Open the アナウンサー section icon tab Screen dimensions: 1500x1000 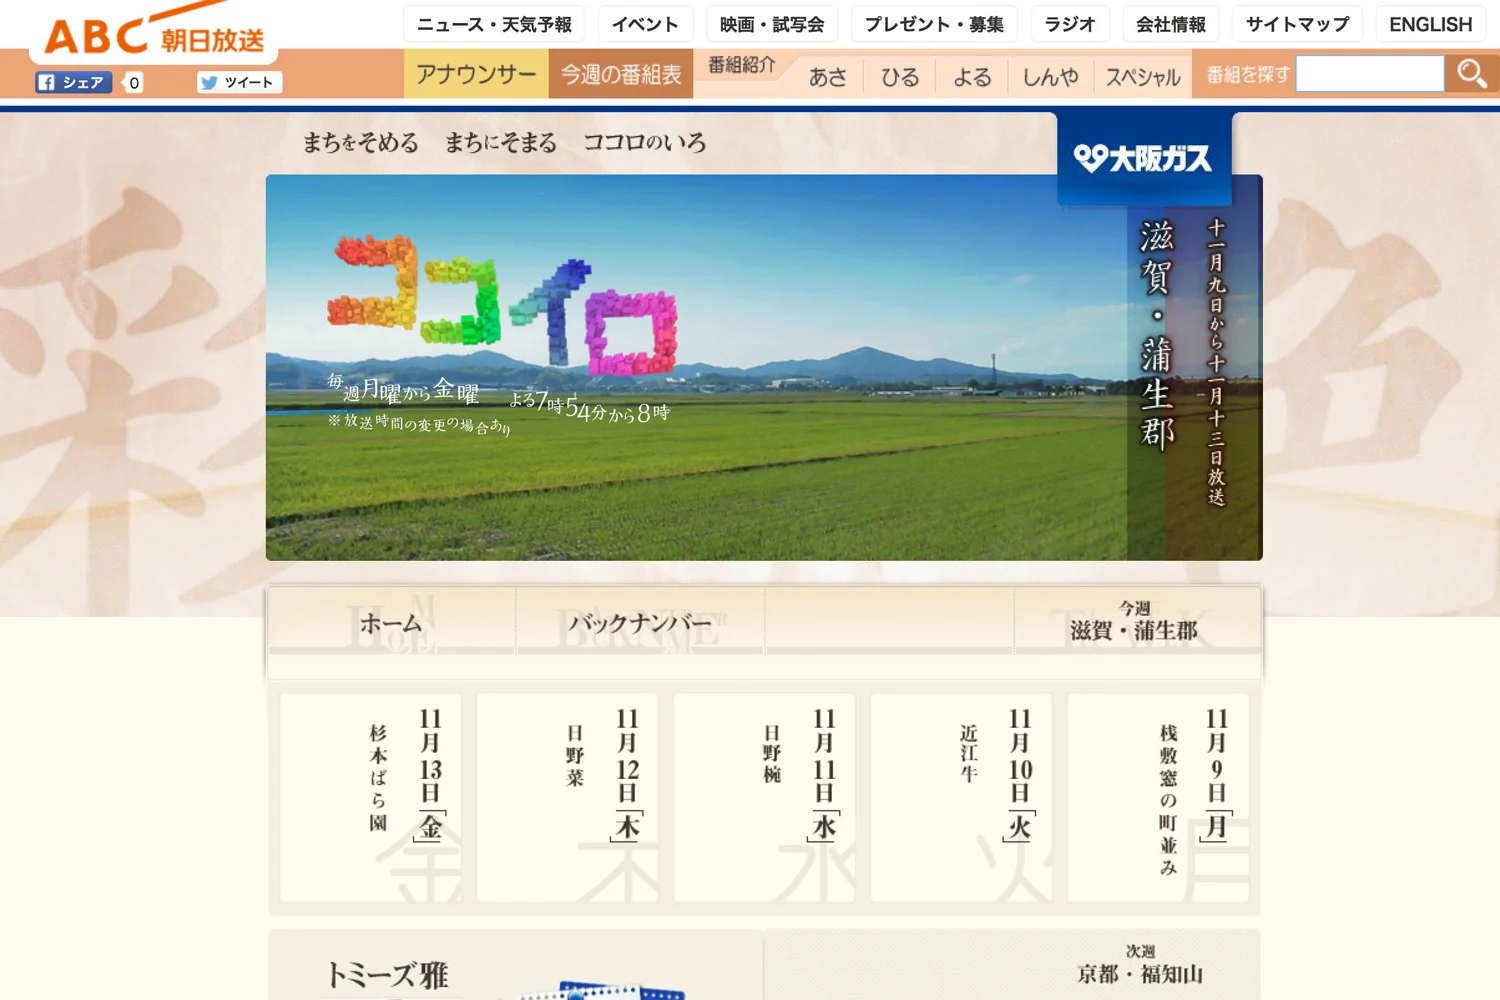click(477, 74)
